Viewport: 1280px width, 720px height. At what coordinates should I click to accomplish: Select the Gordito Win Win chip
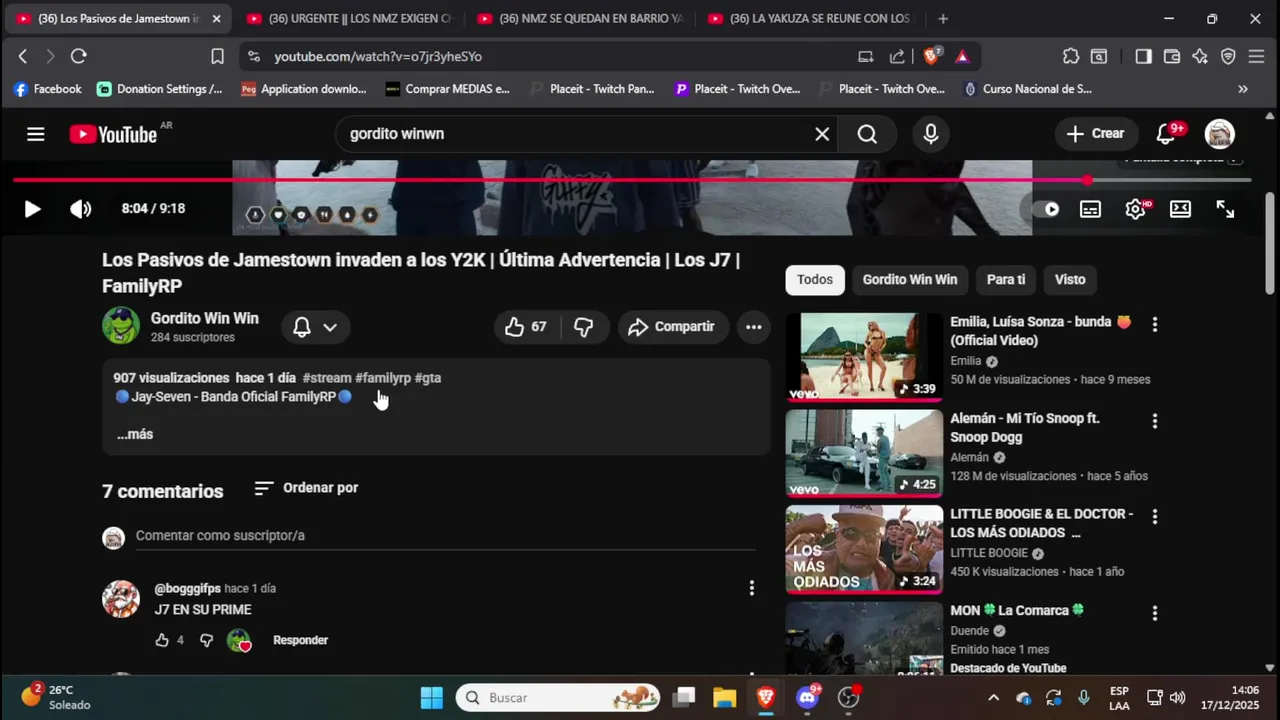pyautogui.click(x=910, y=280)
